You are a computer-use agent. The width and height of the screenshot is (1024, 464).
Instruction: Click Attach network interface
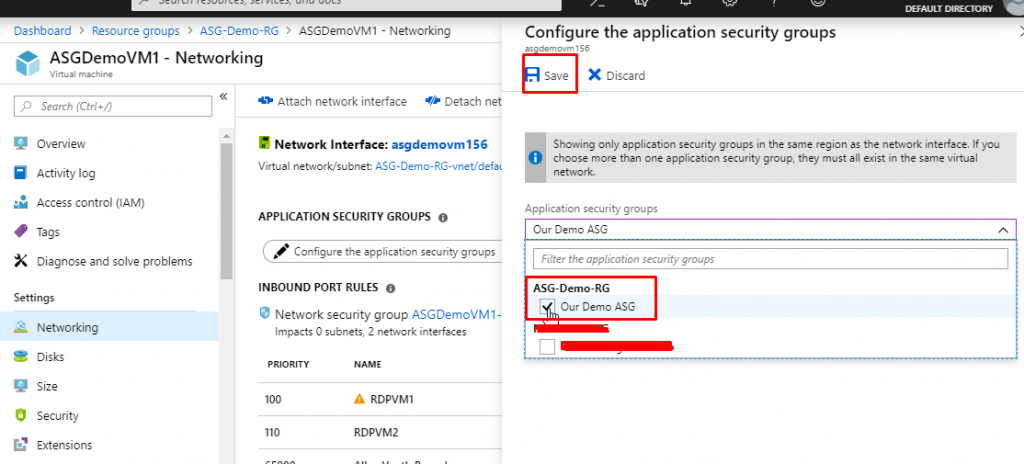tap(332, 101)
